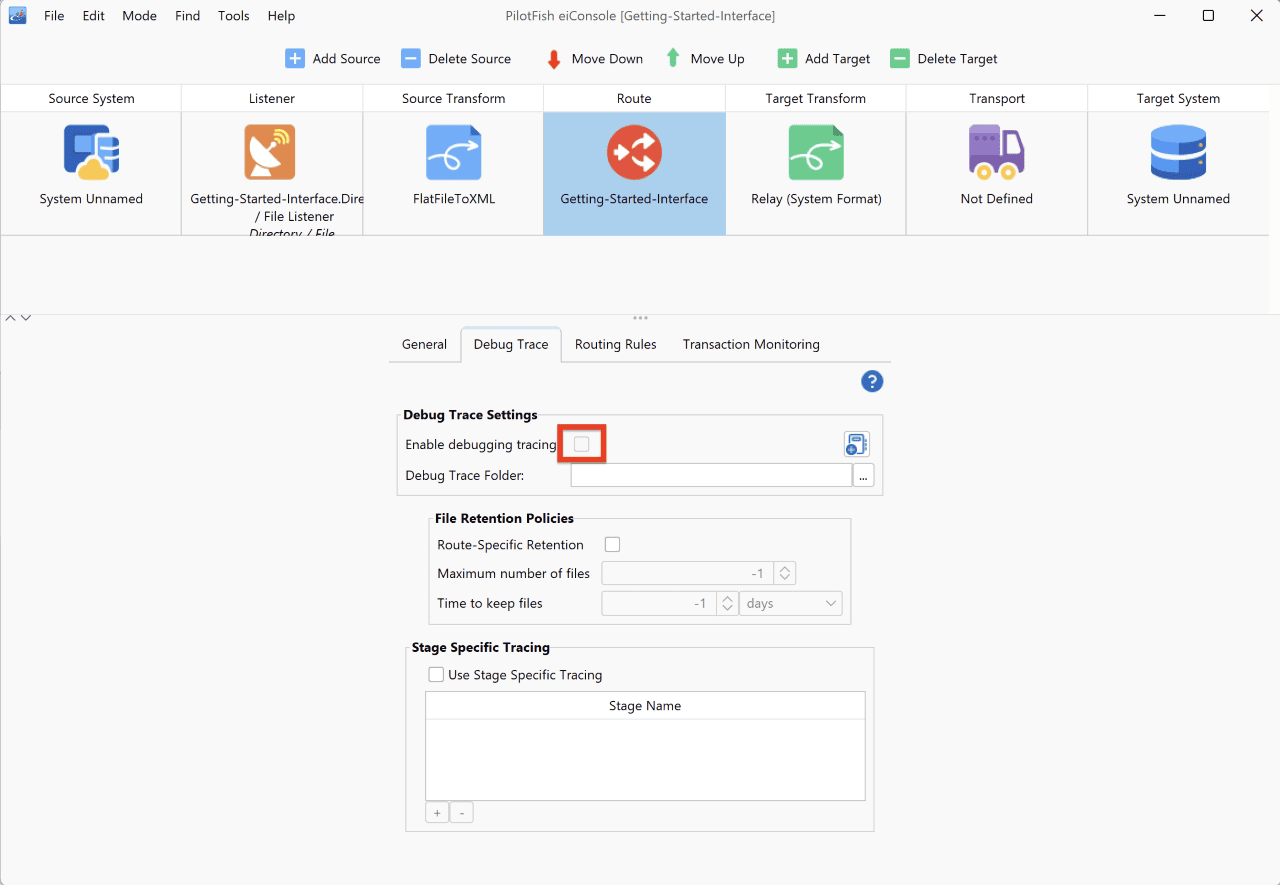Click the '+' add stage button
Screen dimensions: 1280x885
(x=437, y=813)
